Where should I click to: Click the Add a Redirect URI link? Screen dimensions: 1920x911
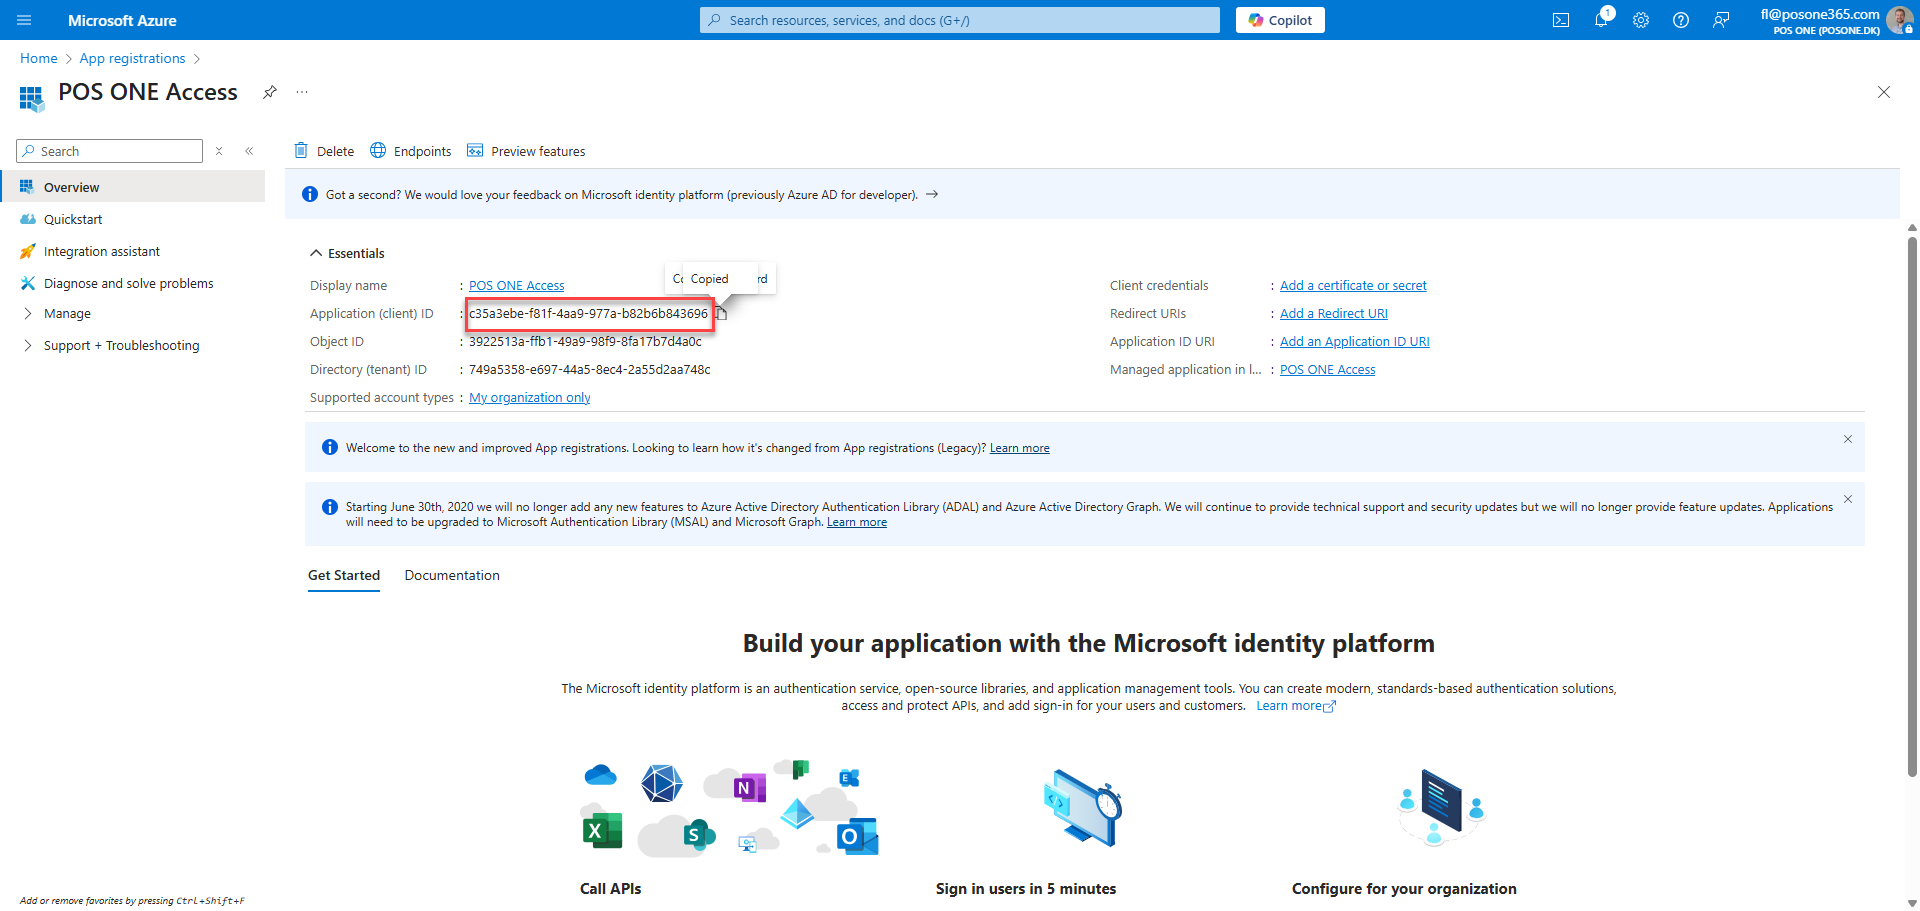point(1334,313)
